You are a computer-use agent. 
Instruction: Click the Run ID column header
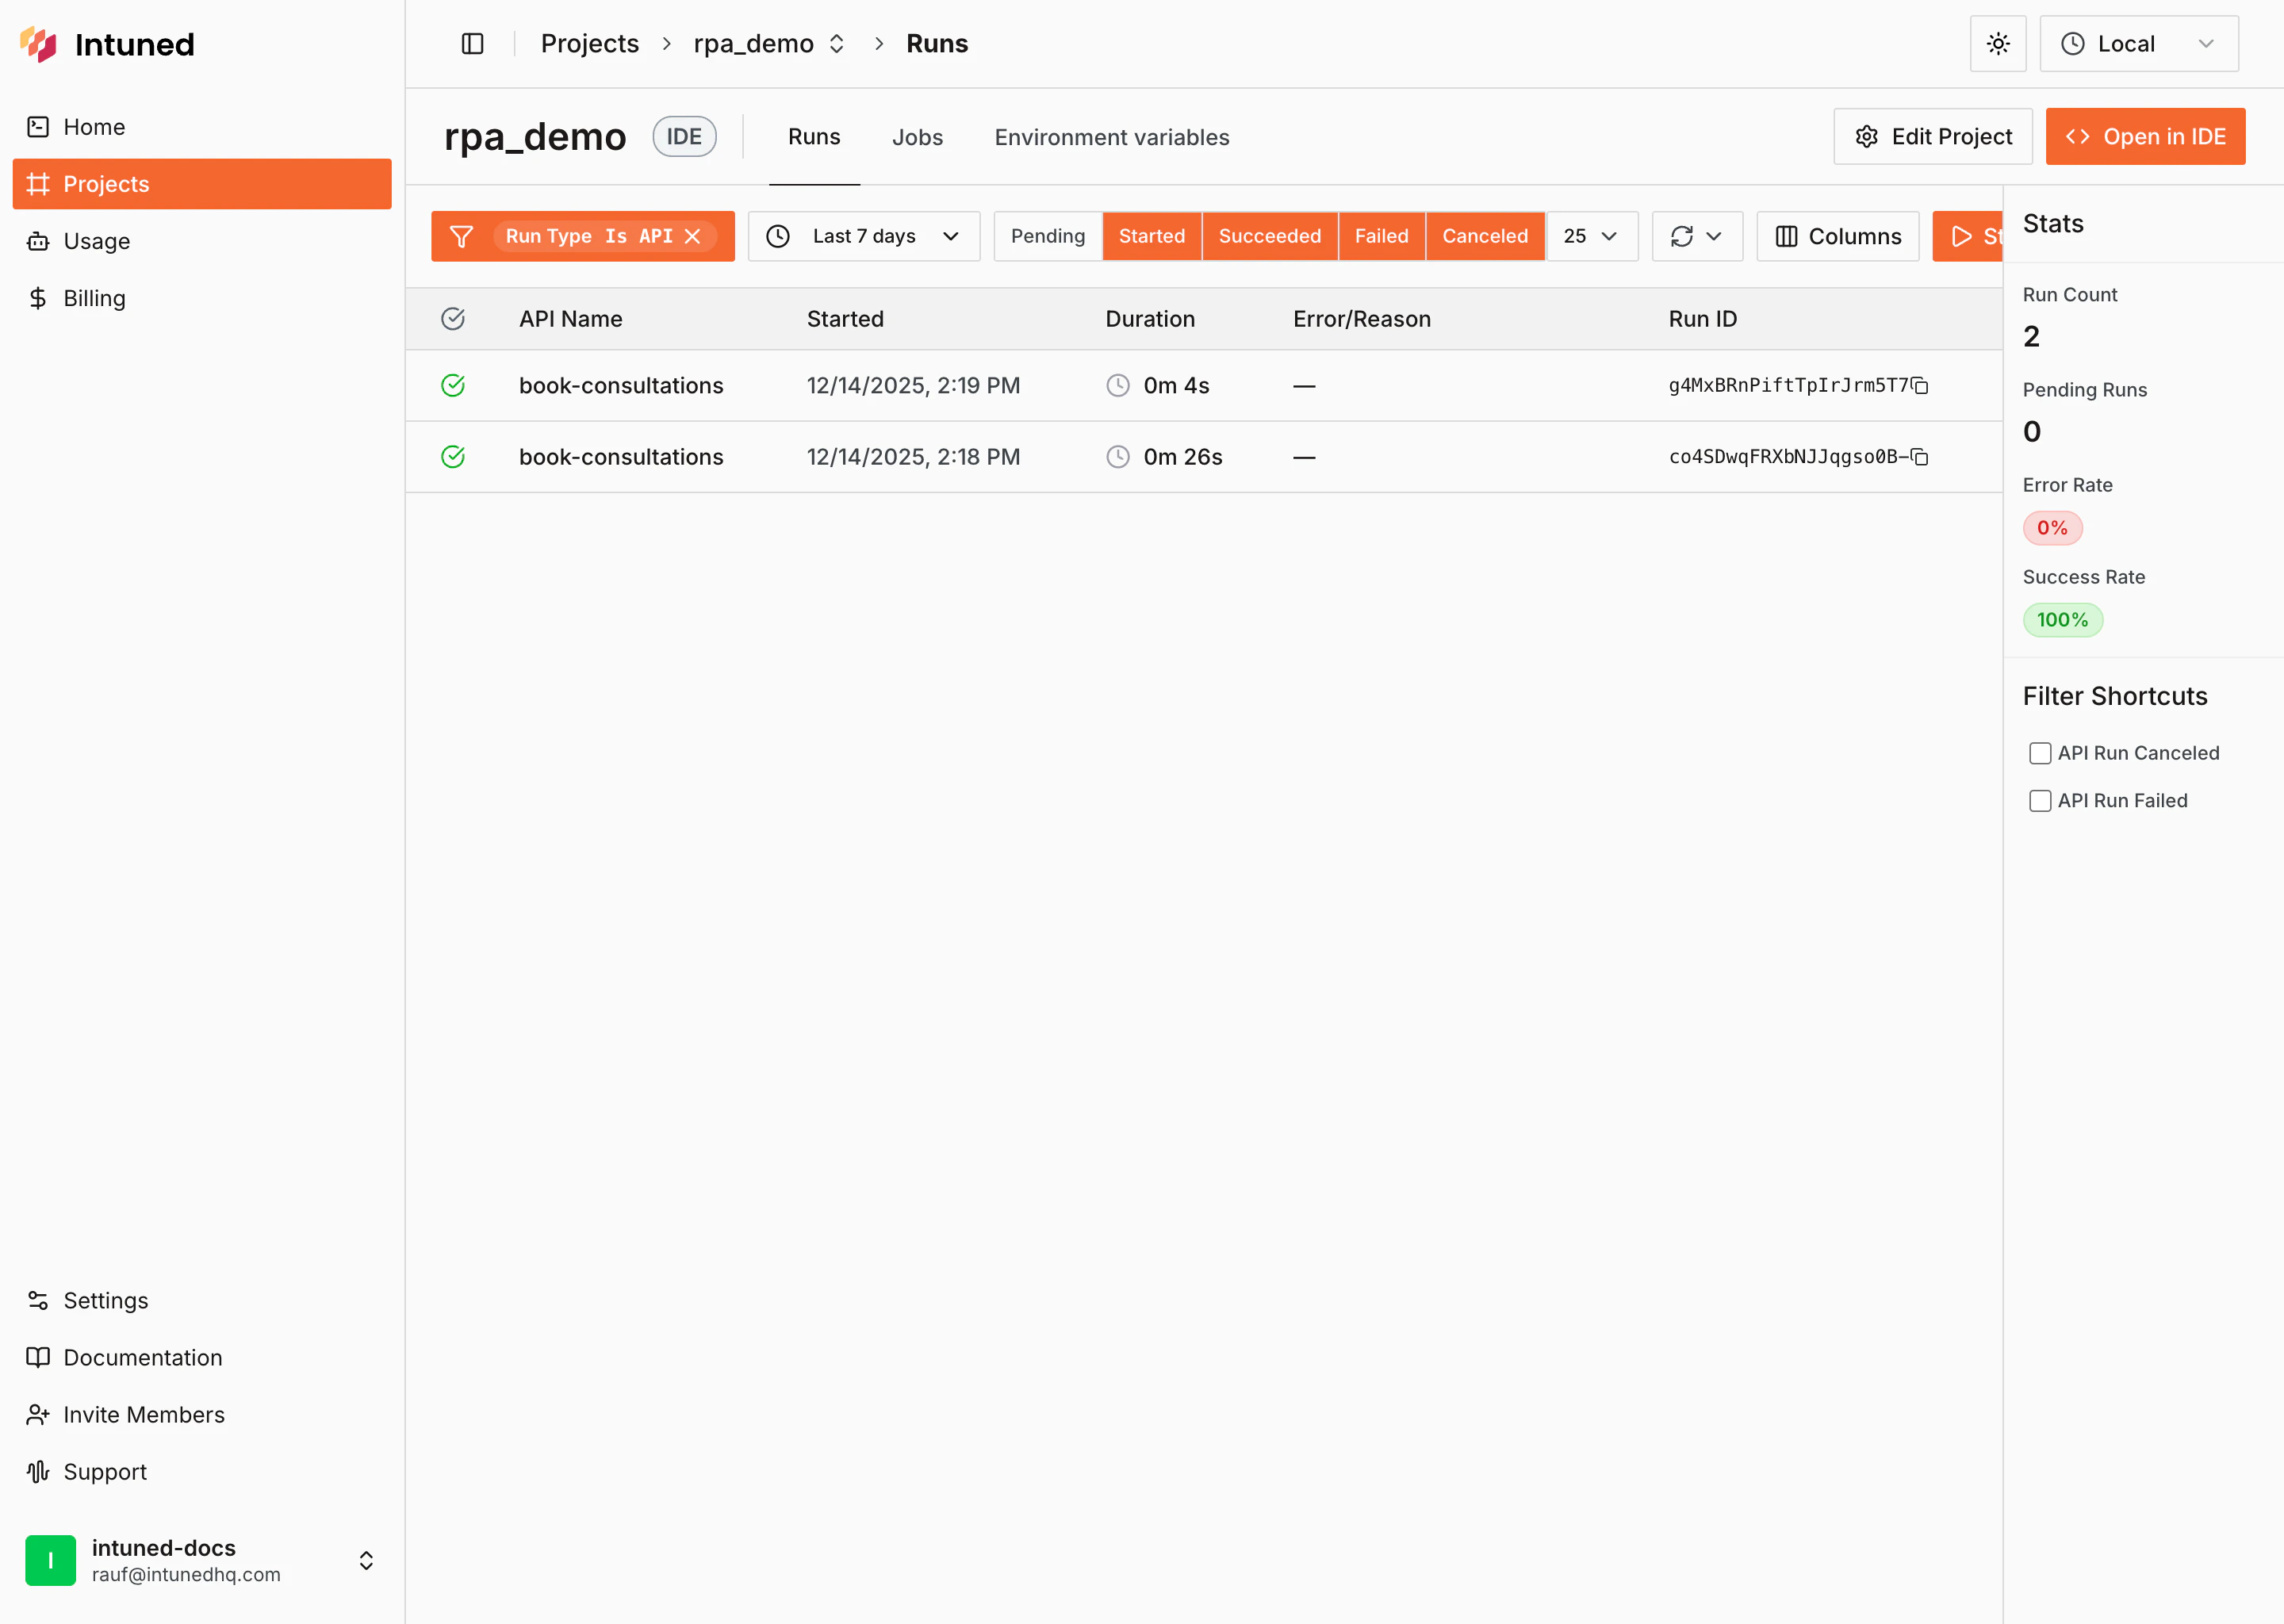pyautogui.click(x=1703, y=319)
